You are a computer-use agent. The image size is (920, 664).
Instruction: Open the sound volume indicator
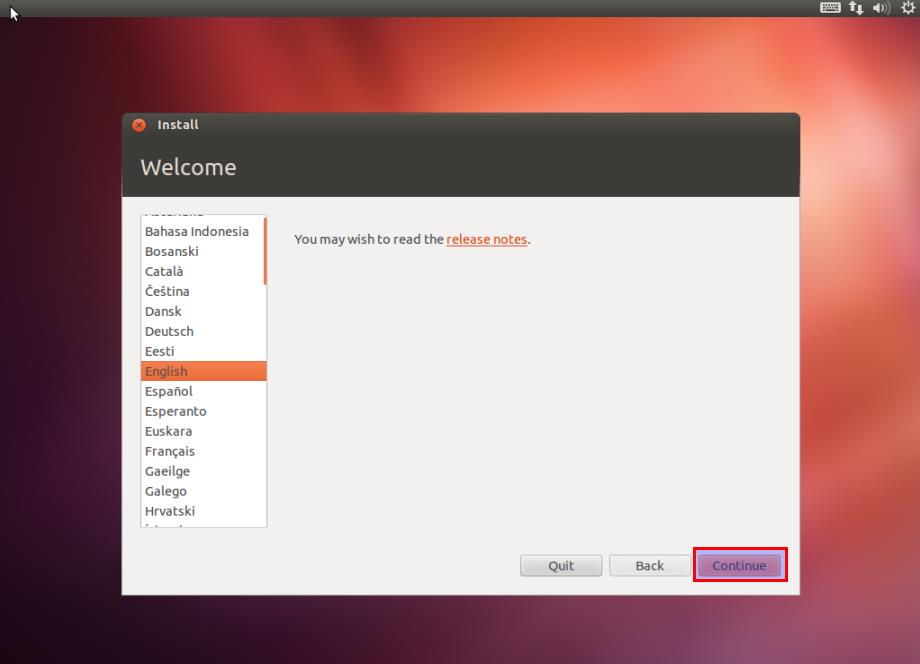[x=881, y=8]
